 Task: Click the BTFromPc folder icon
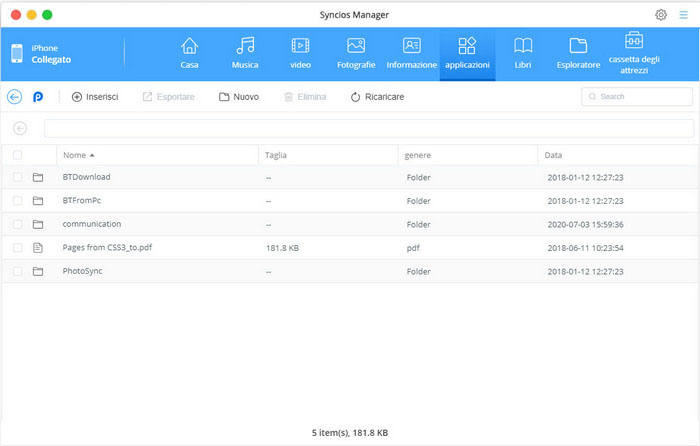coord(38,201)
